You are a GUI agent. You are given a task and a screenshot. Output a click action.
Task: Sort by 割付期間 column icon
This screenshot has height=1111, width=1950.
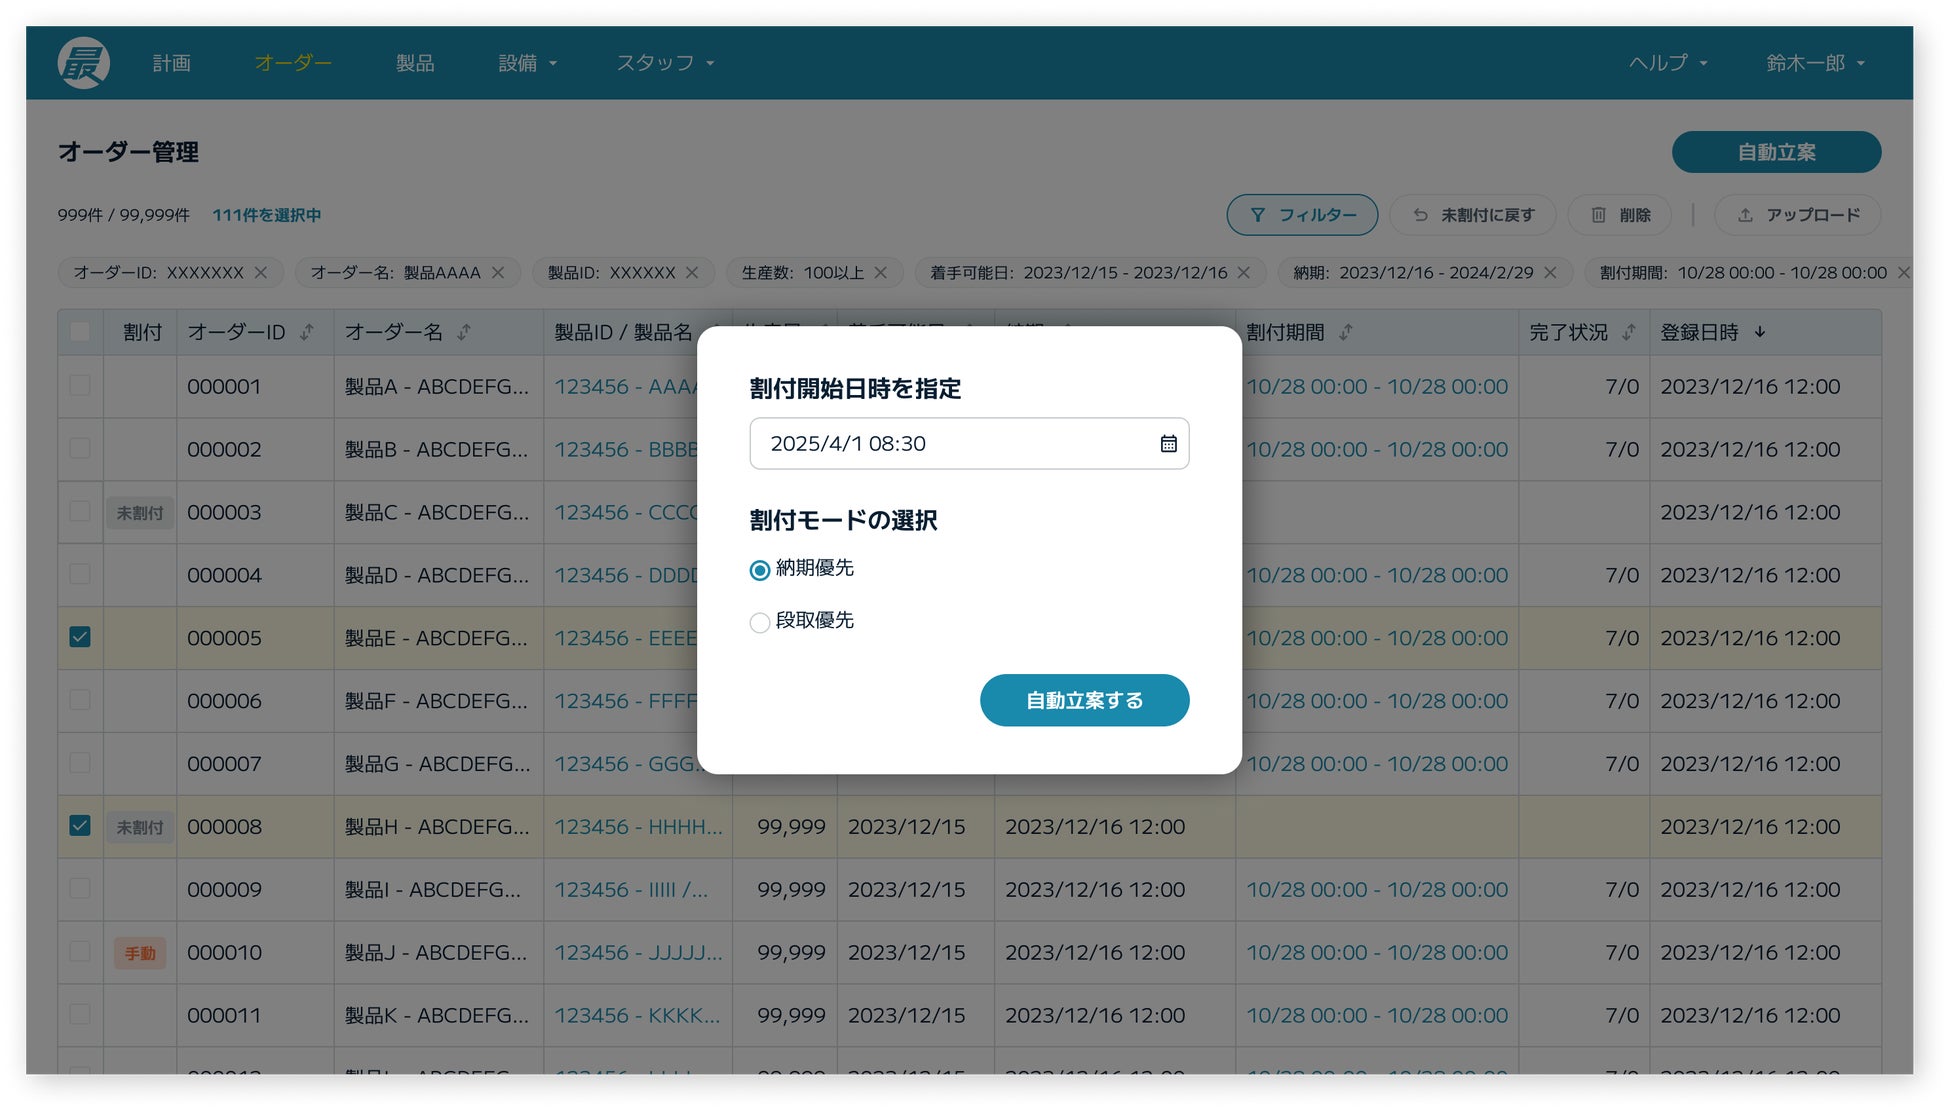(1346, 332)
